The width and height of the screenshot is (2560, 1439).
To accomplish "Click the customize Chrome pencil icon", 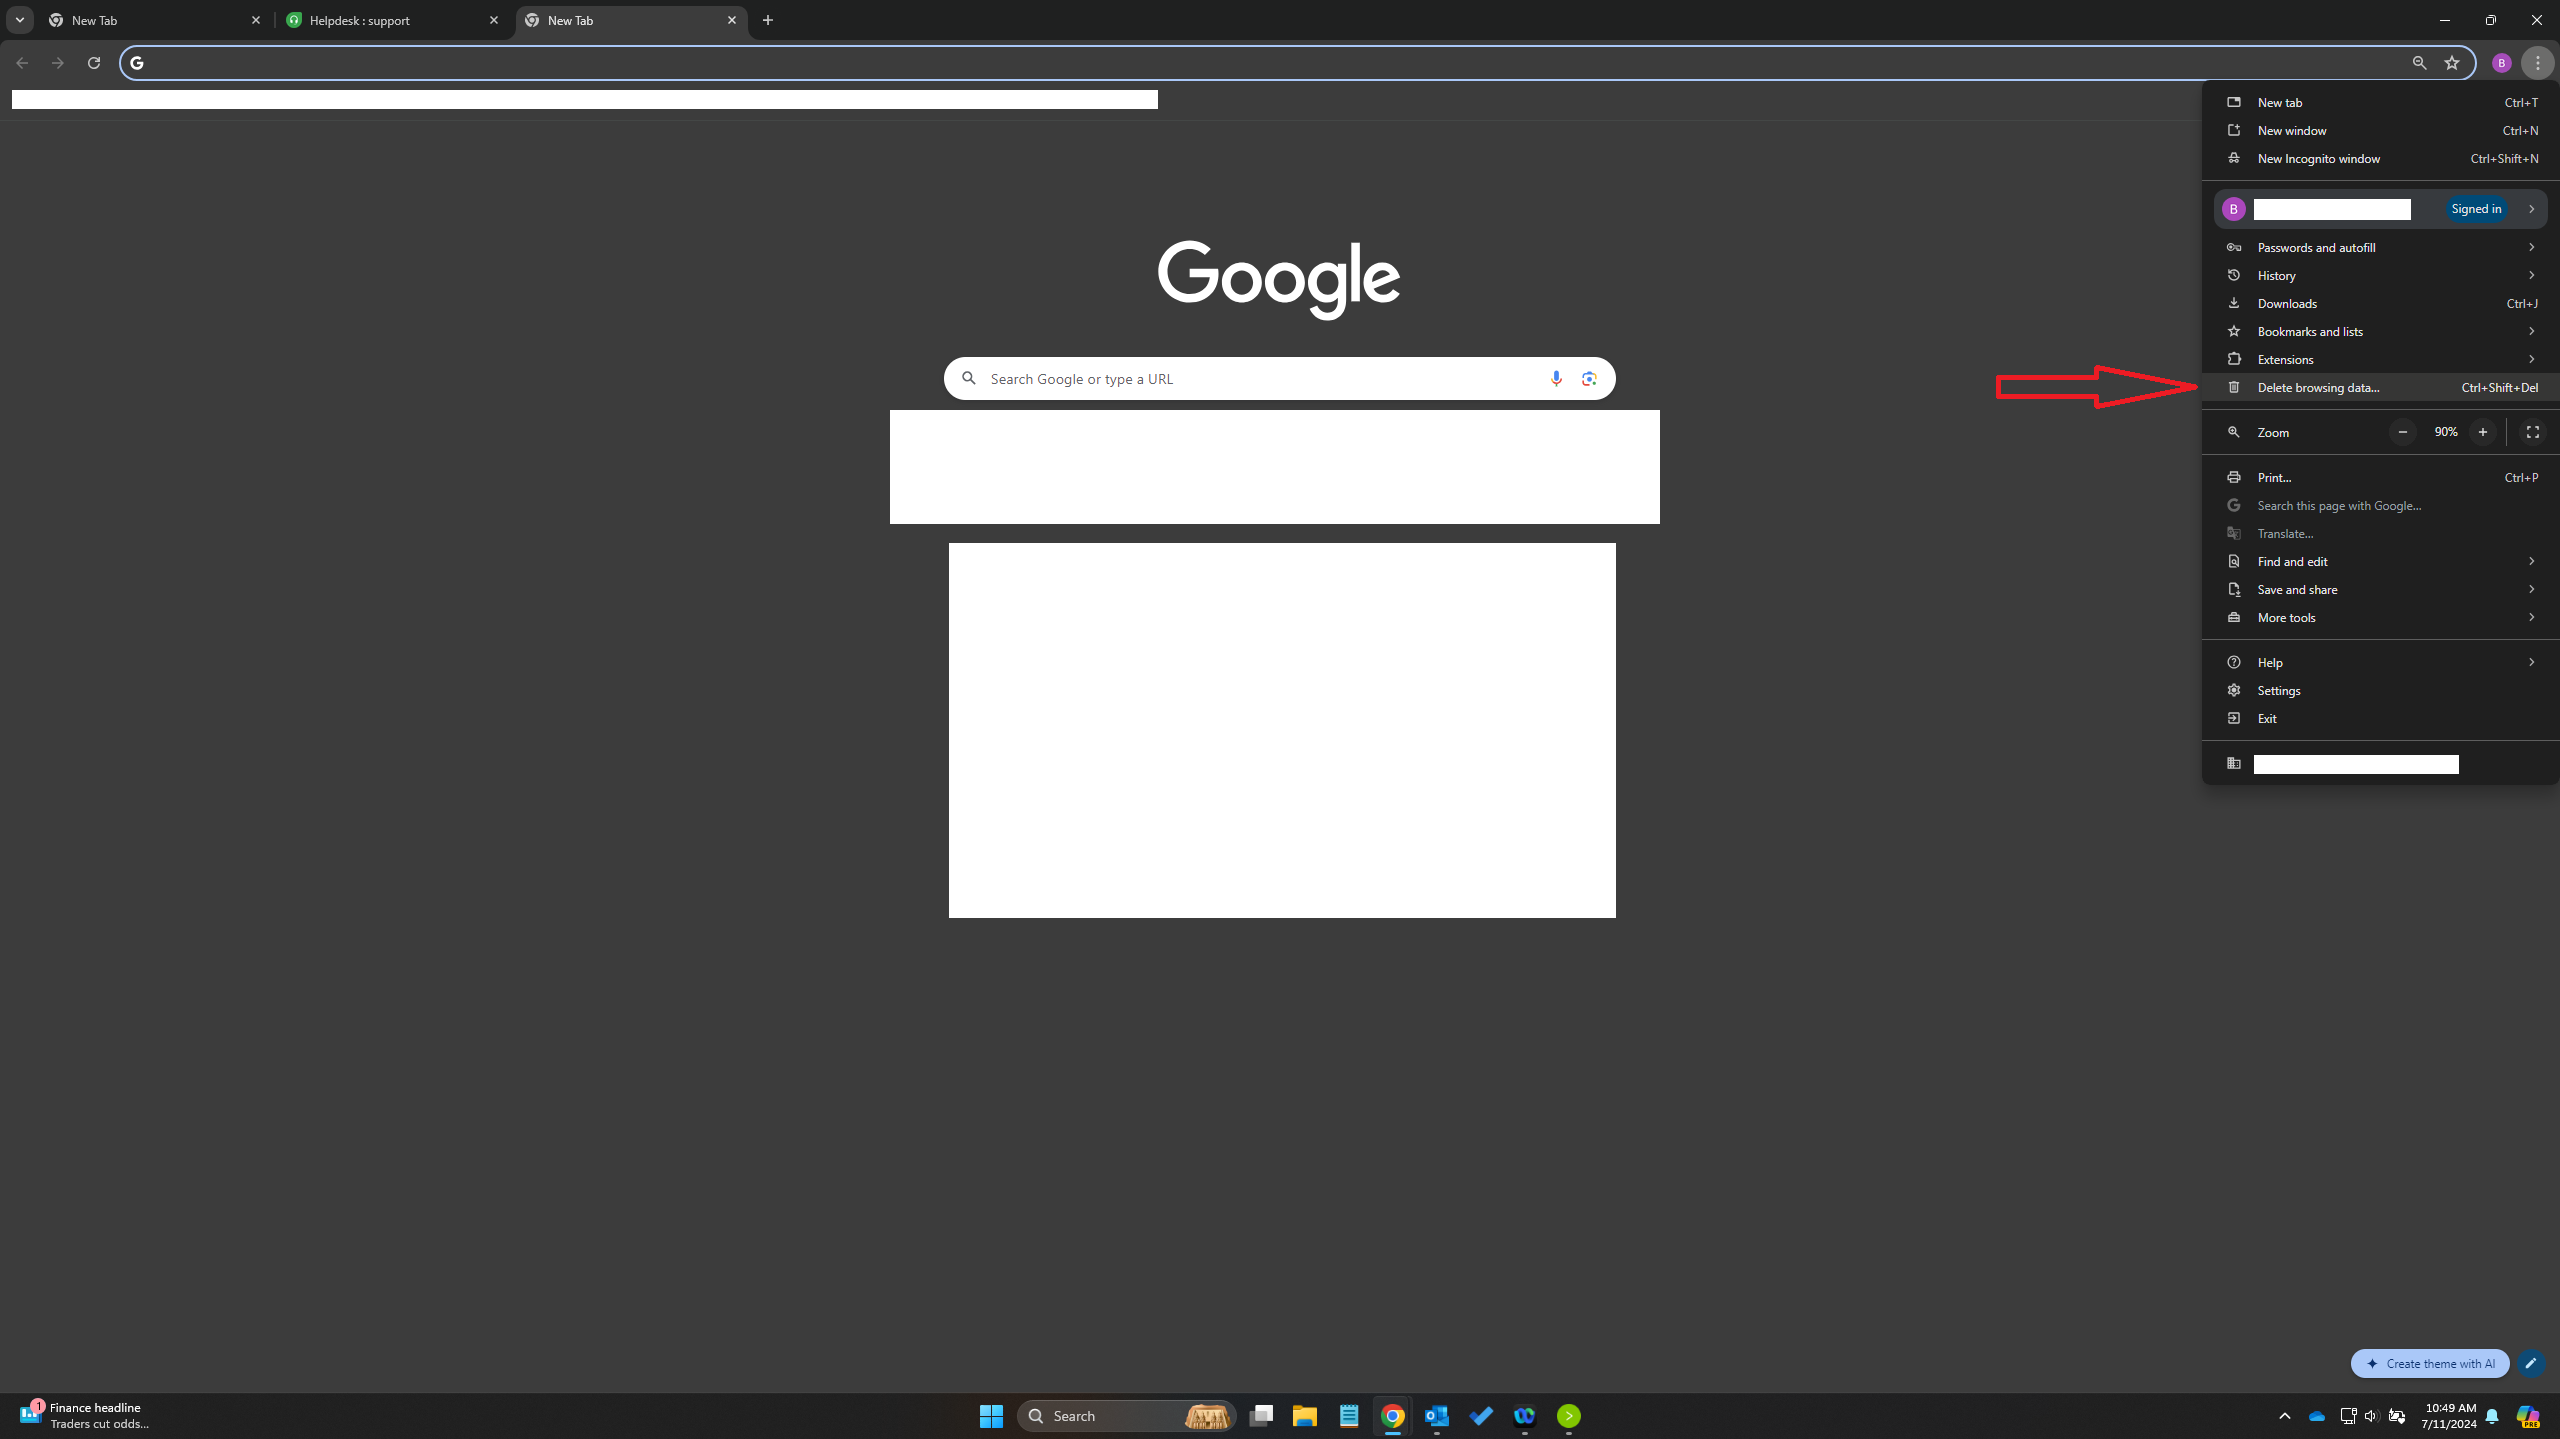I will tap(2531, 1363).
